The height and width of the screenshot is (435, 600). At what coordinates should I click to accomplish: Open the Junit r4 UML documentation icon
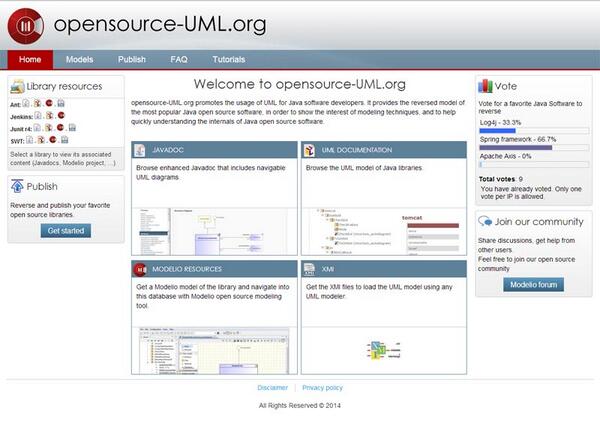coord(49,127)
